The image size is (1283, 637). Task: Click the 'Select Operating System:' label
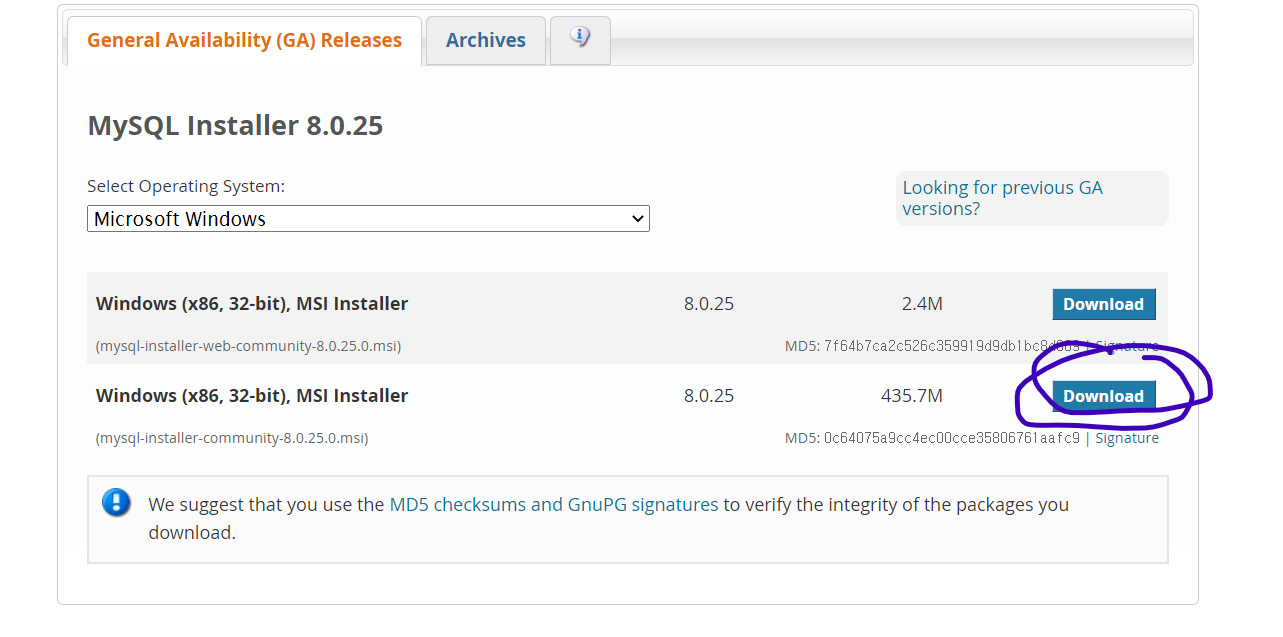coord(186,186)
